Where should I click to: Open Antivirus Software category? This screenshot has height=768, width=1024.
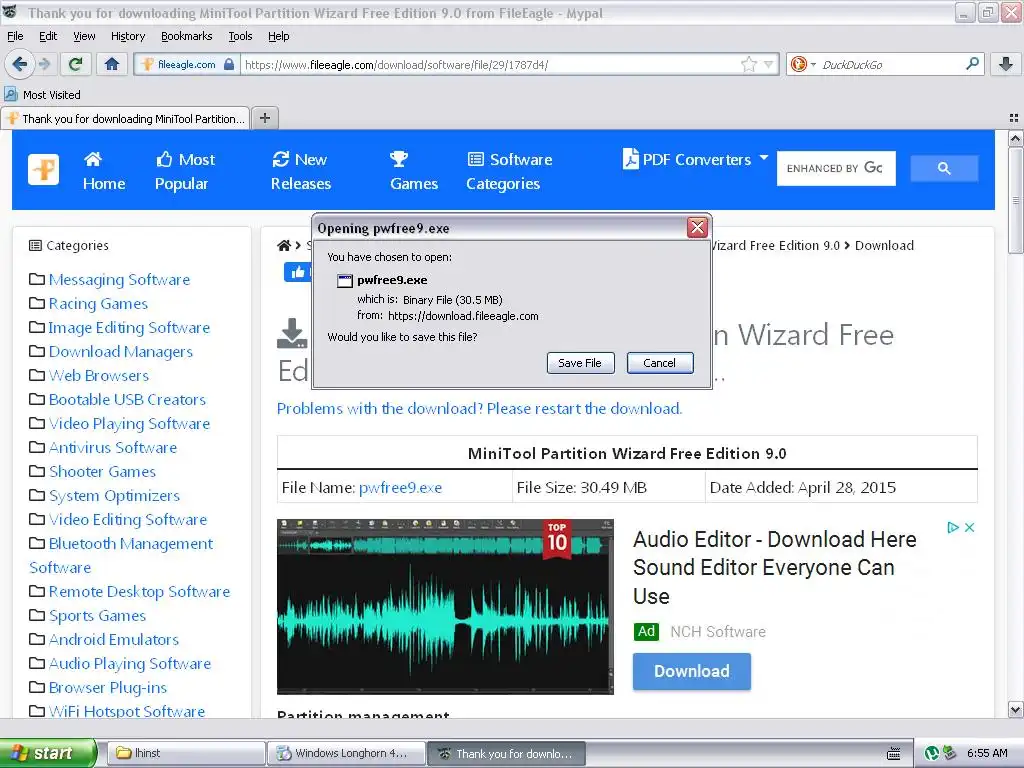(112, 448)
